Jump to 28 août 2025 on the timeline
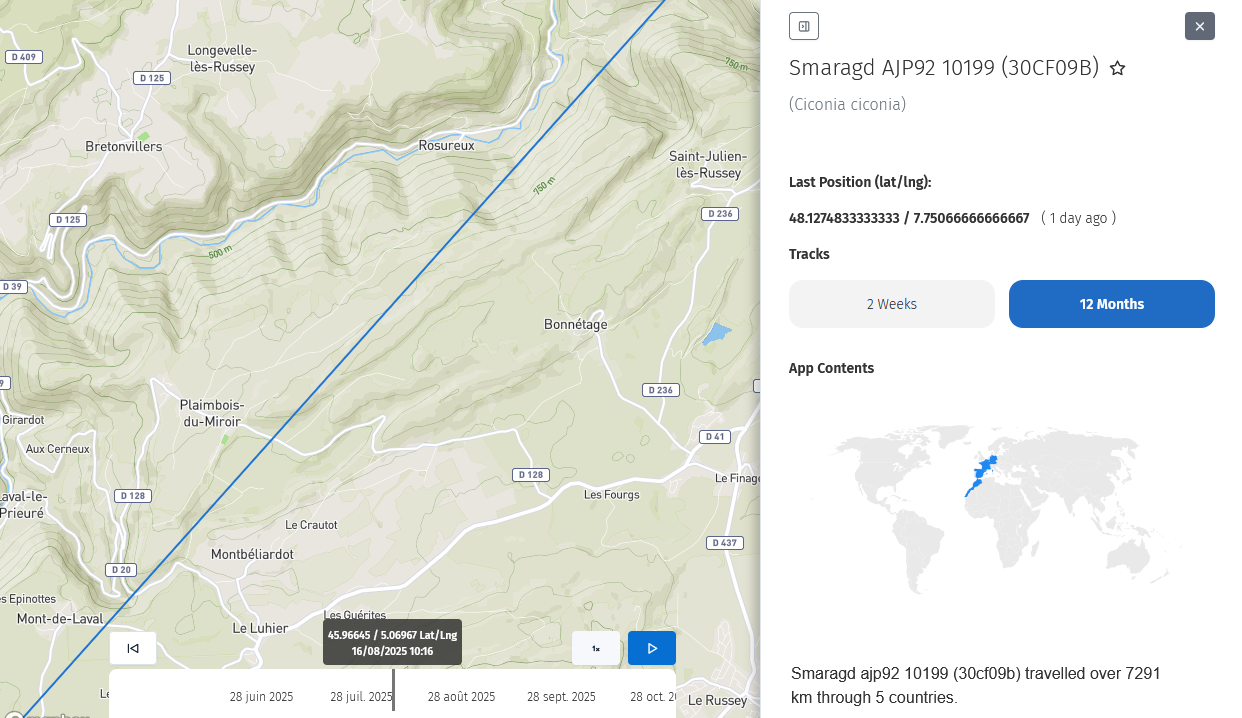This screenshot has width=1242, height=718. [x=461, y=697]
